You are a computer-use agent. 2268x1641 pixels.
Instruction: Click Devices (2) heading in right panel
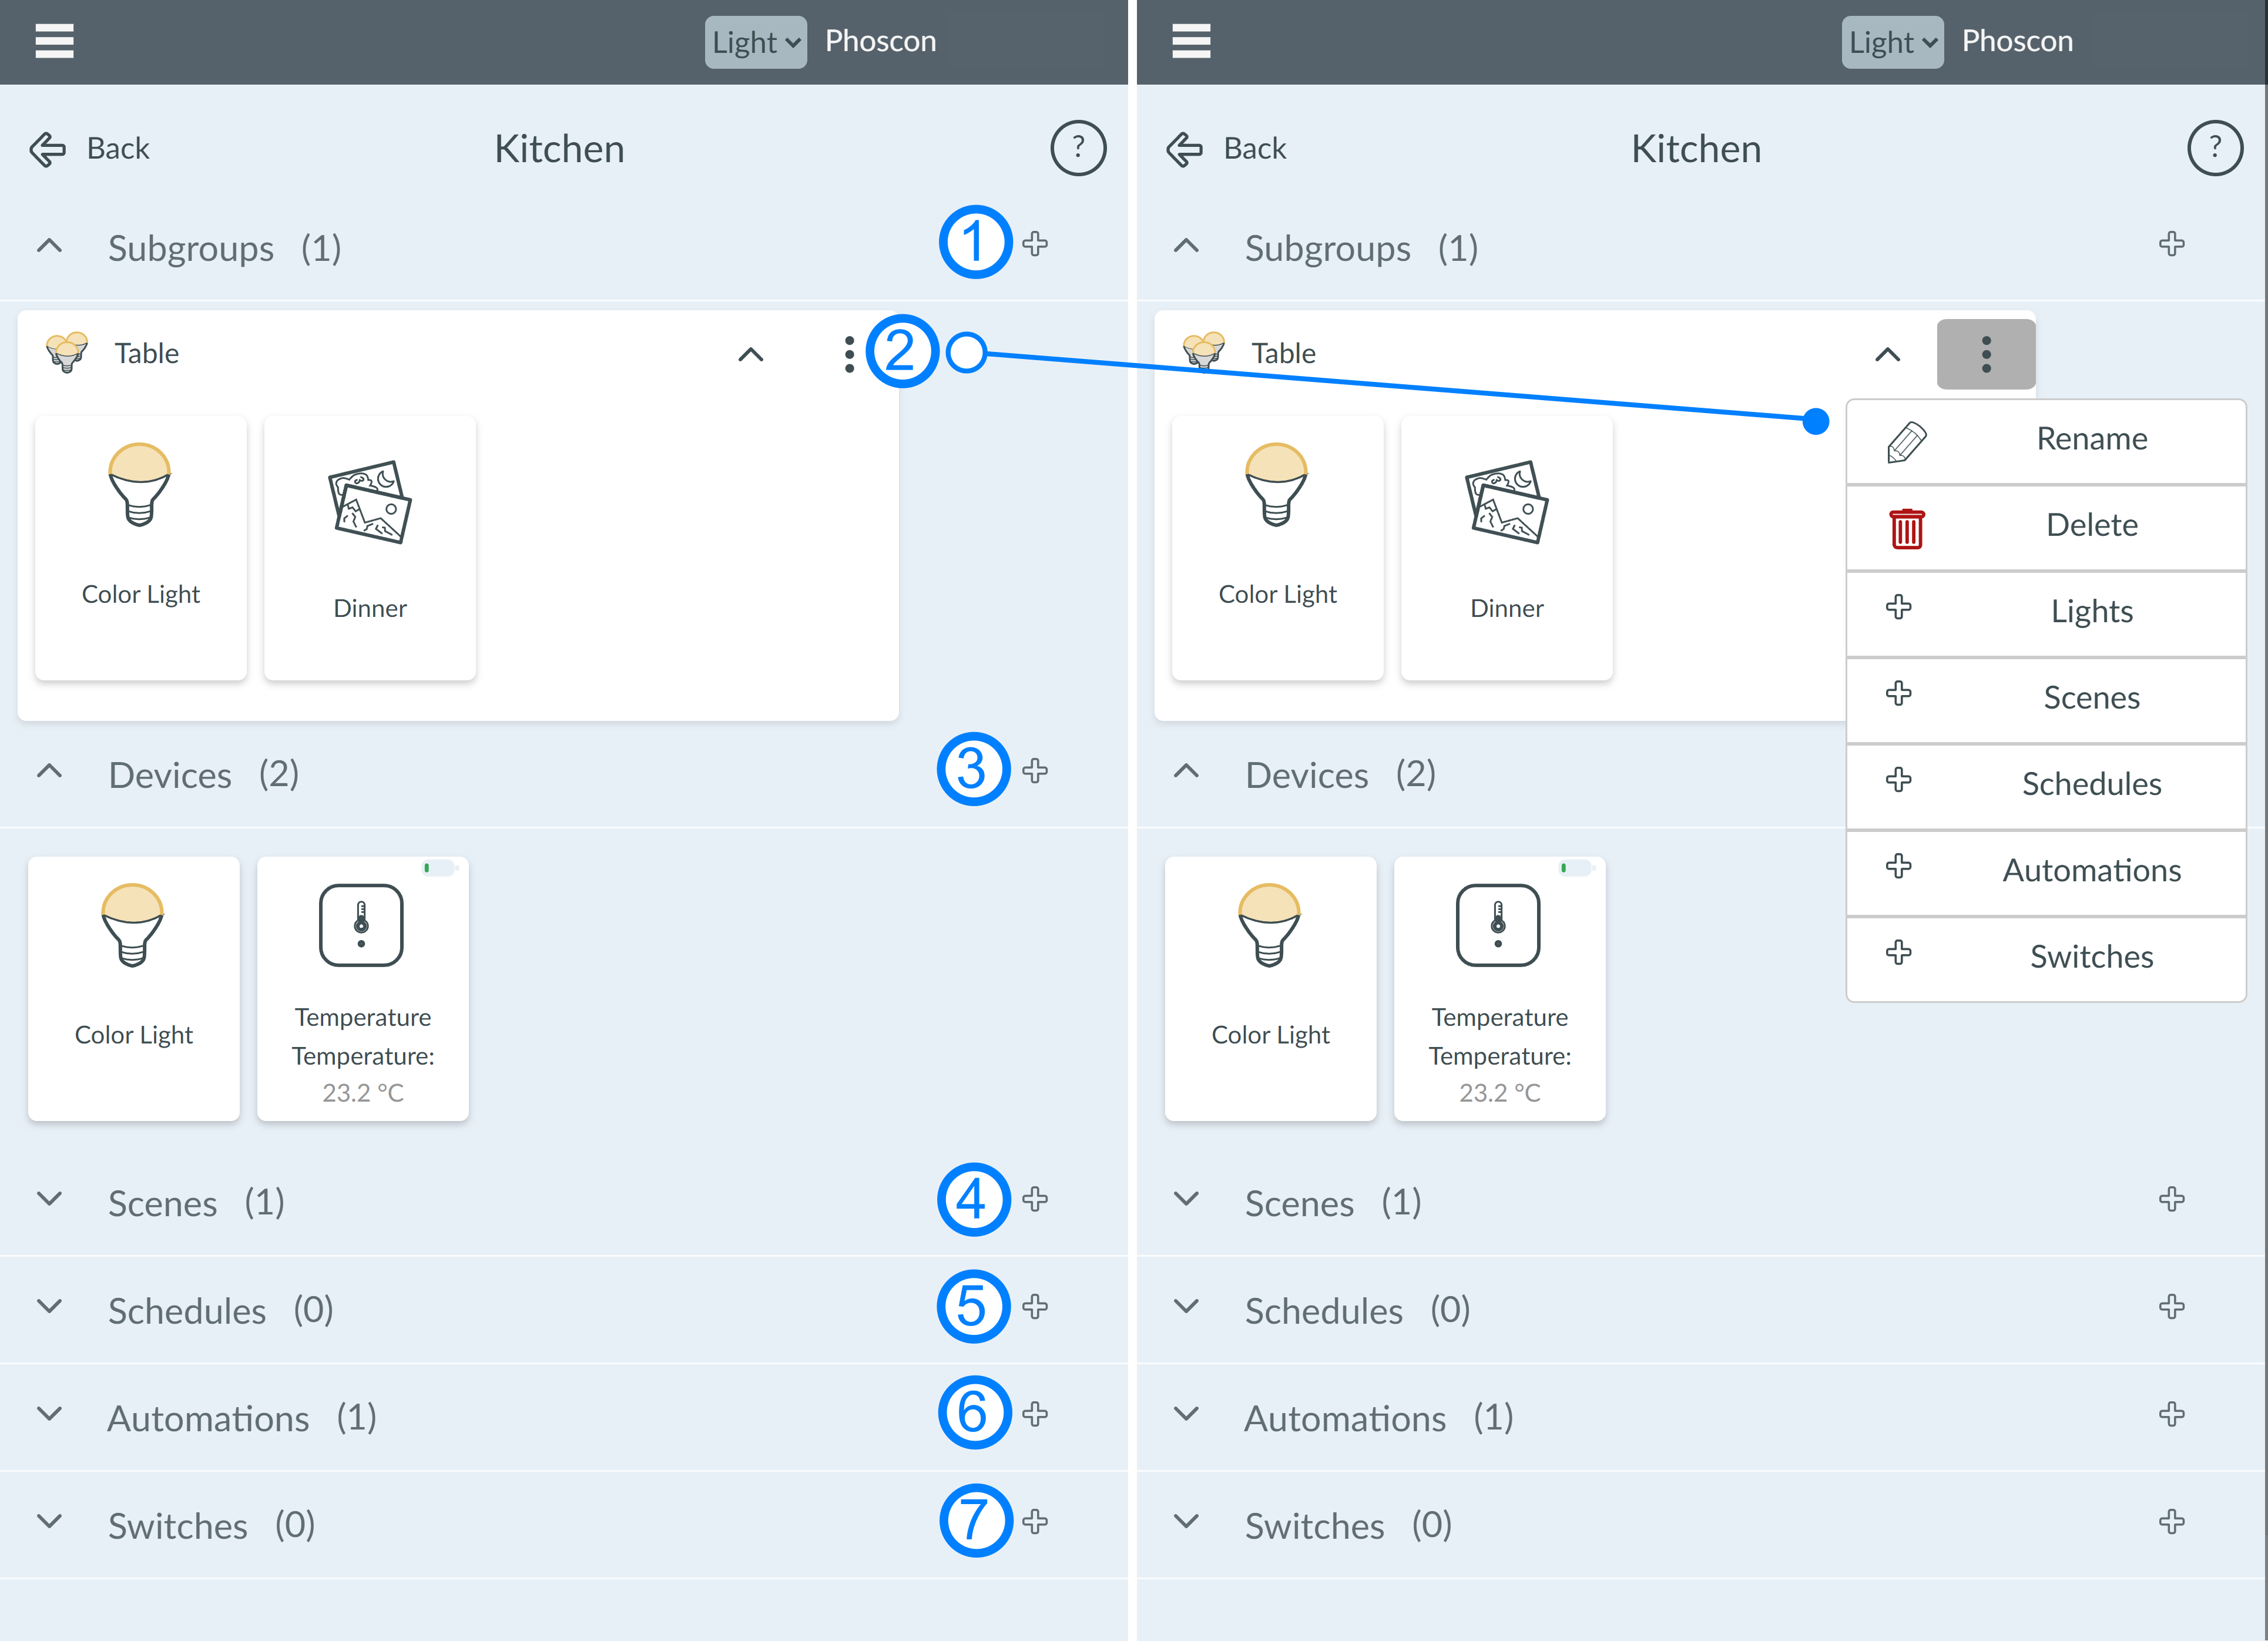pyautogui.click(x=1340, y=775)
